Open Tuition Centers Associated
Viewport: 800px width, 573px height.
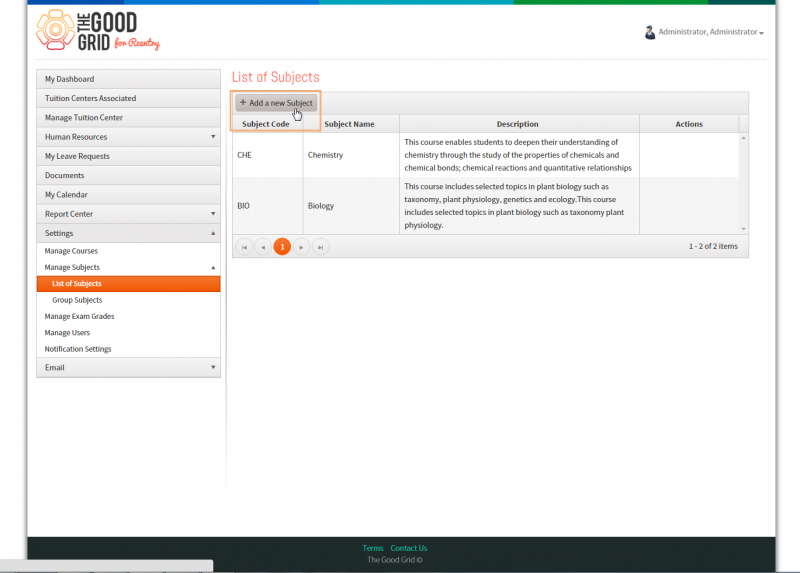point(129,98)
